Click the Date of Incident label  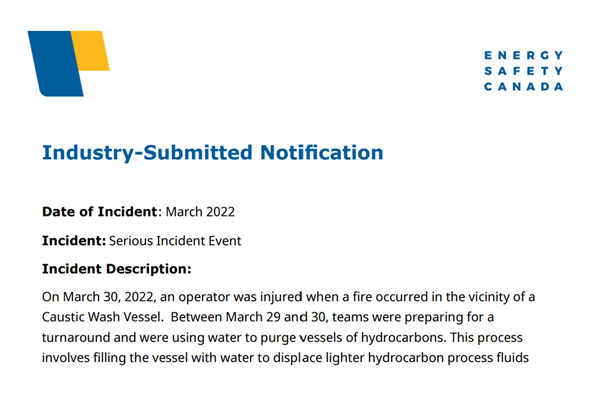coord(100,212)
